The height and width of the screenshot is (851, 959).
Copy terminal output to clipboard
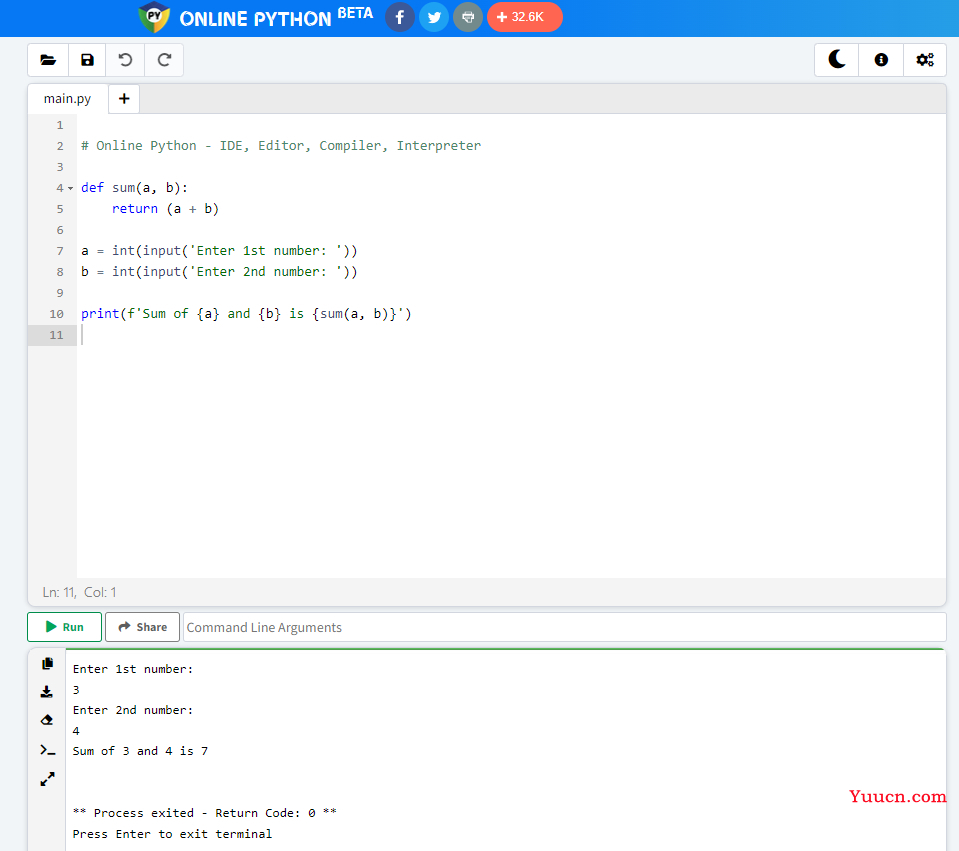[x=47, y=664]
